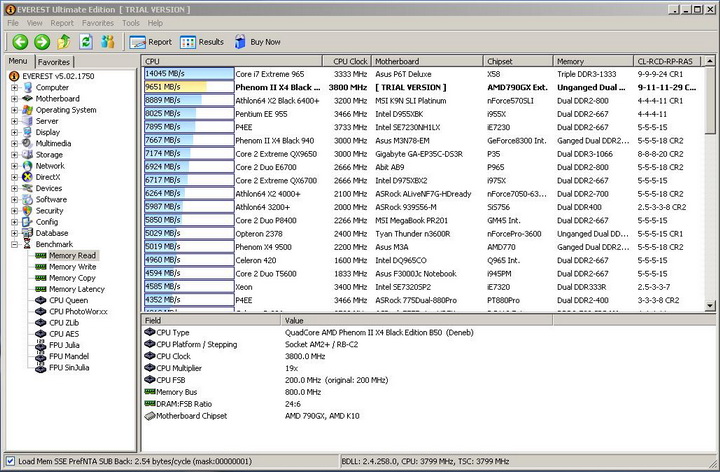Select the Server tree icon
Image resolution: width=720 pixels, height=472 pixels.
click(28, 121)
